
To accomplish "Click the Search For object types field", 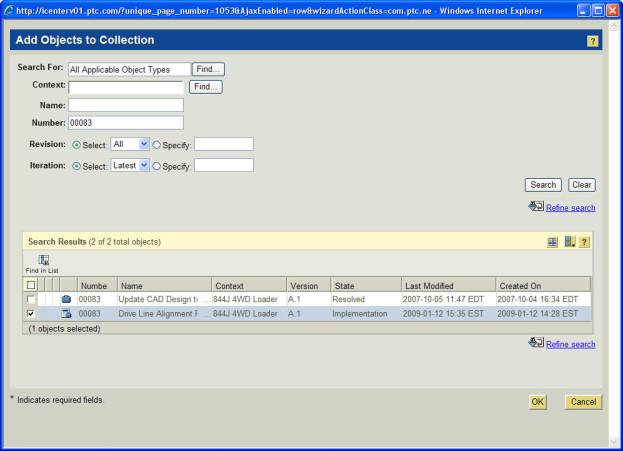I will click(130, 70).
